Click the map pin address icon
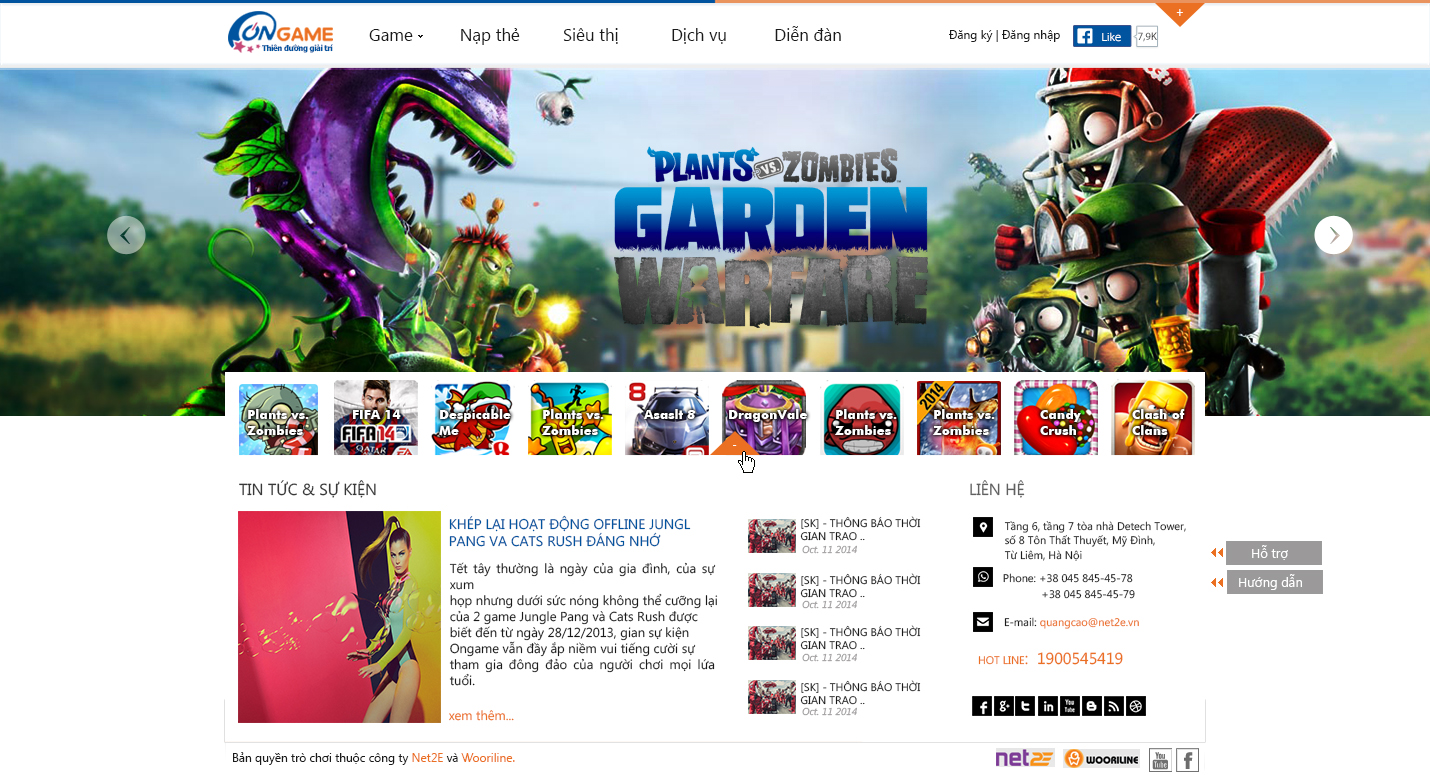This screenshot has height=775, width=1430. point(983,527)
